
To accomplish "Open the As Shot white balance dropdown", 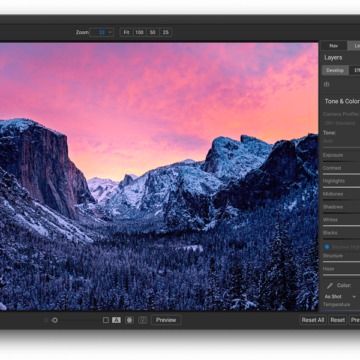I will pos(340,296).
